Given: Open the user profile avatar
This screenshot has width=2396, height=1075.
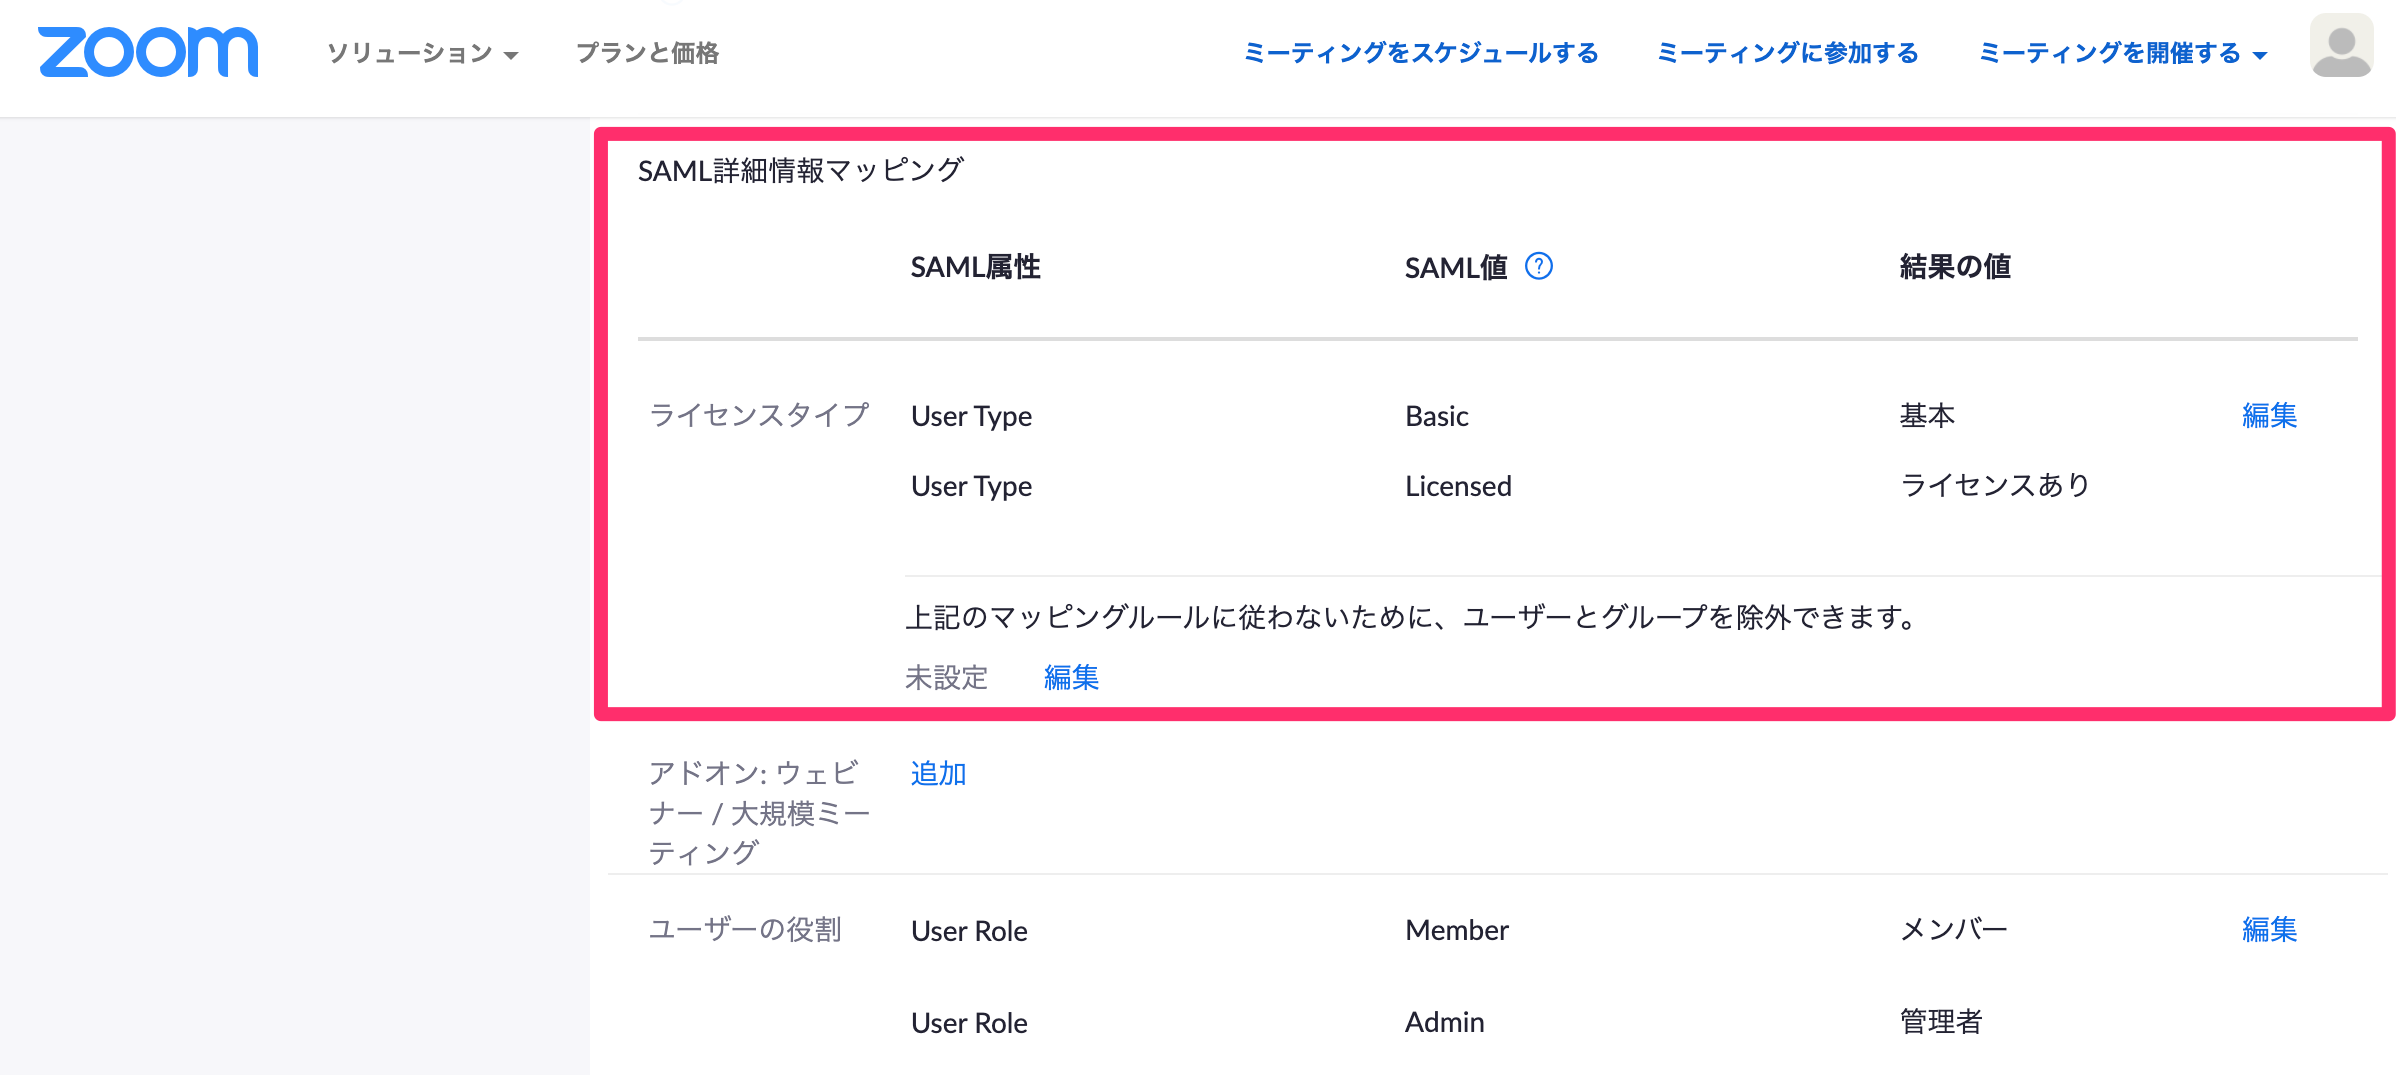Looking at the screenshot, I should pyautogui.click(x=2341, y=46).
